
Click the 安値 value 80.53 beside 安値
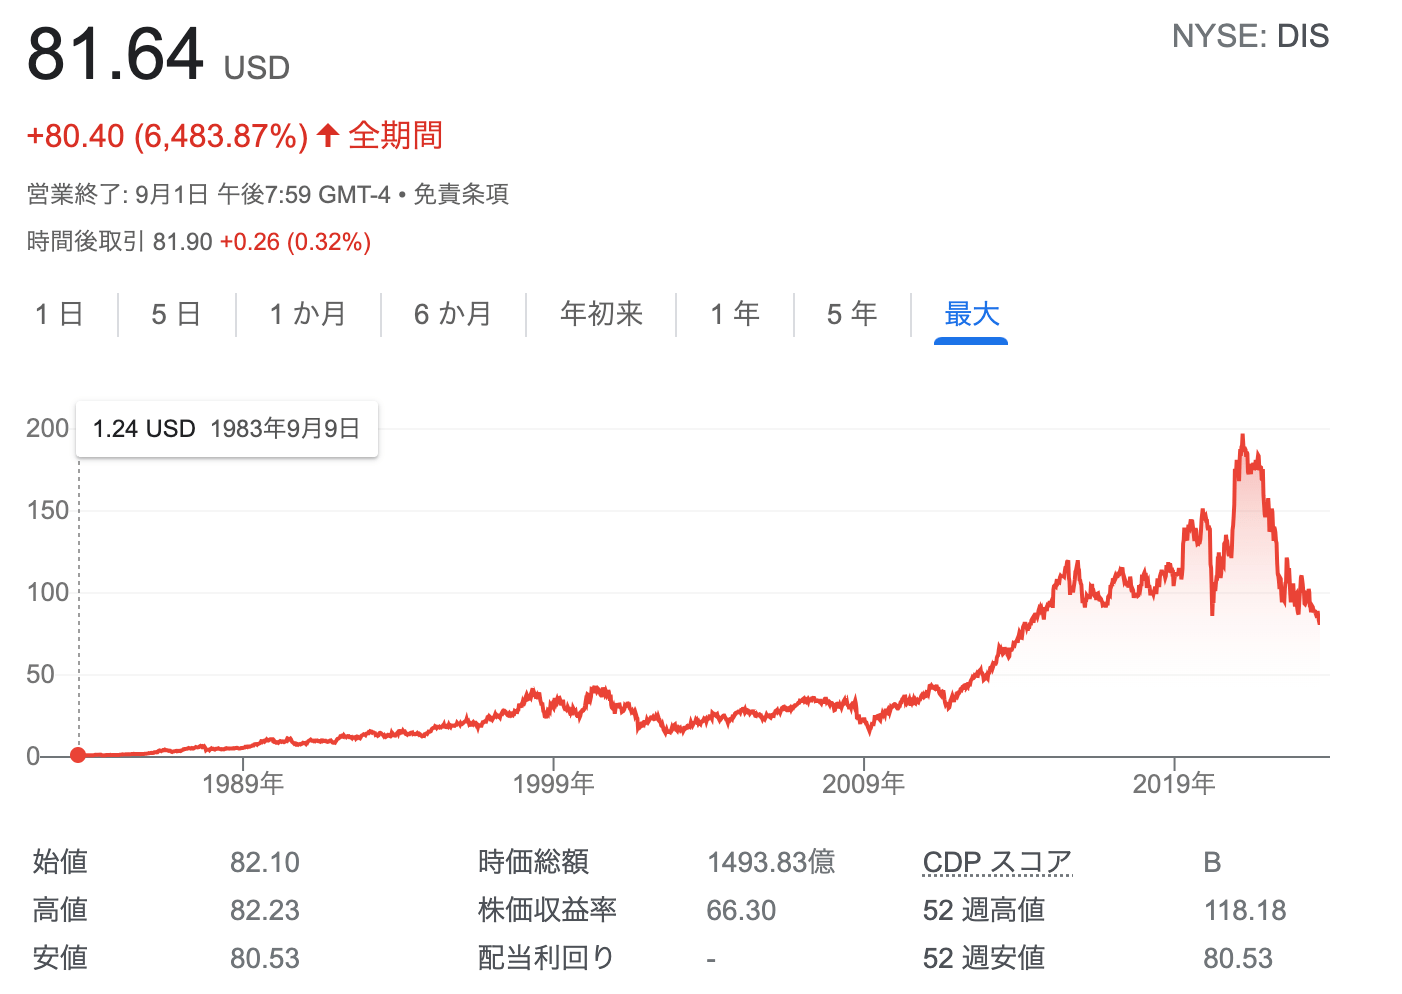[265, 958]
